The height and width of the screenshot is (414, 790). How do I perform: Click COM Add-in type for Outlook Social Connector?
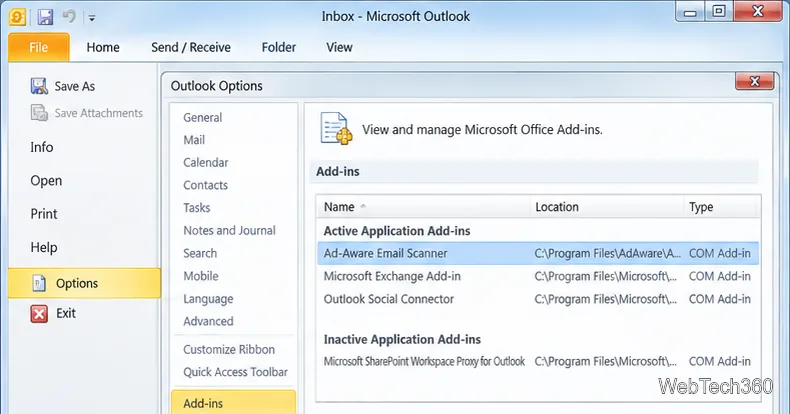[x=719, y=299]
